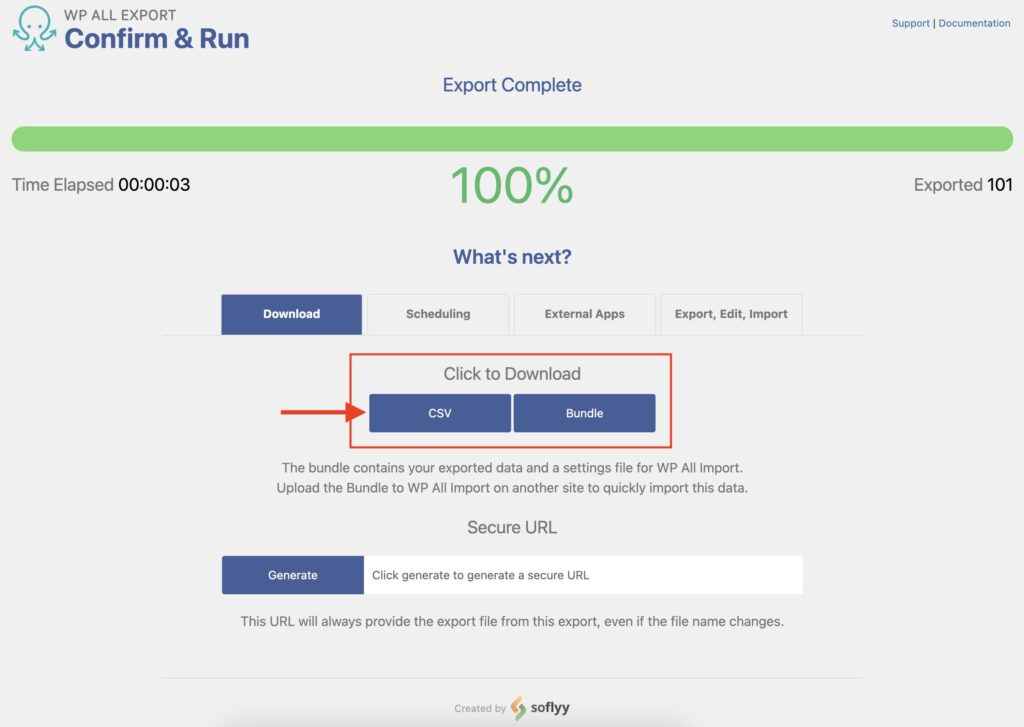Click the Export Complete heading

tap(512, 85)
